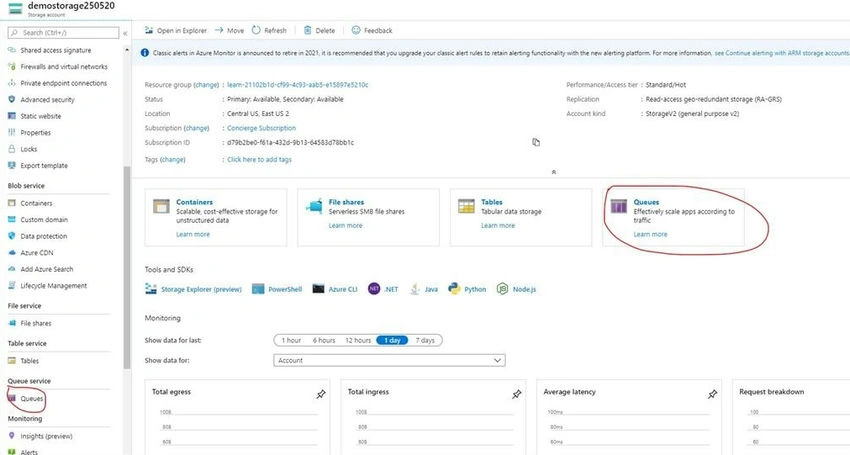850x455 pixels.
Task: Select the 1 hour time range
Action: click(291, 341)
